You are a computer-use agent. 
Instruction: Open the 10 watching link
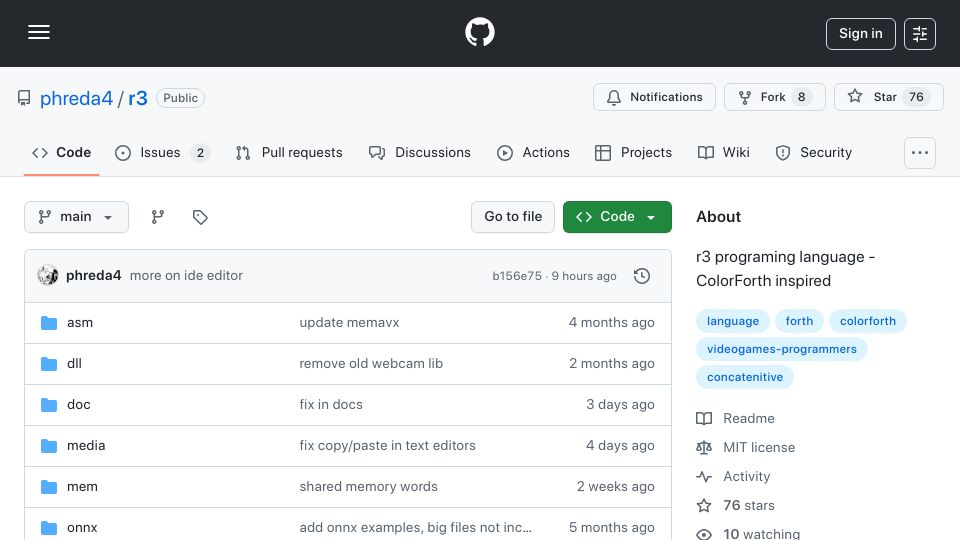click(x=748, y=534)
